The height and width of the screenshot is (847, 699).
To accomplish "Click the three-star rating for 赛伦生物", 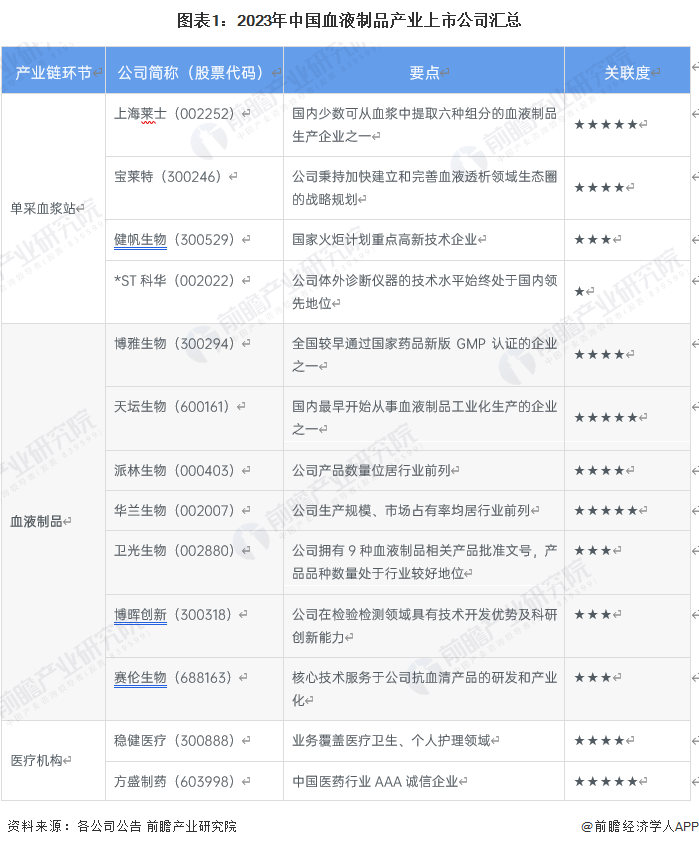I will click(x=593, y=677).
